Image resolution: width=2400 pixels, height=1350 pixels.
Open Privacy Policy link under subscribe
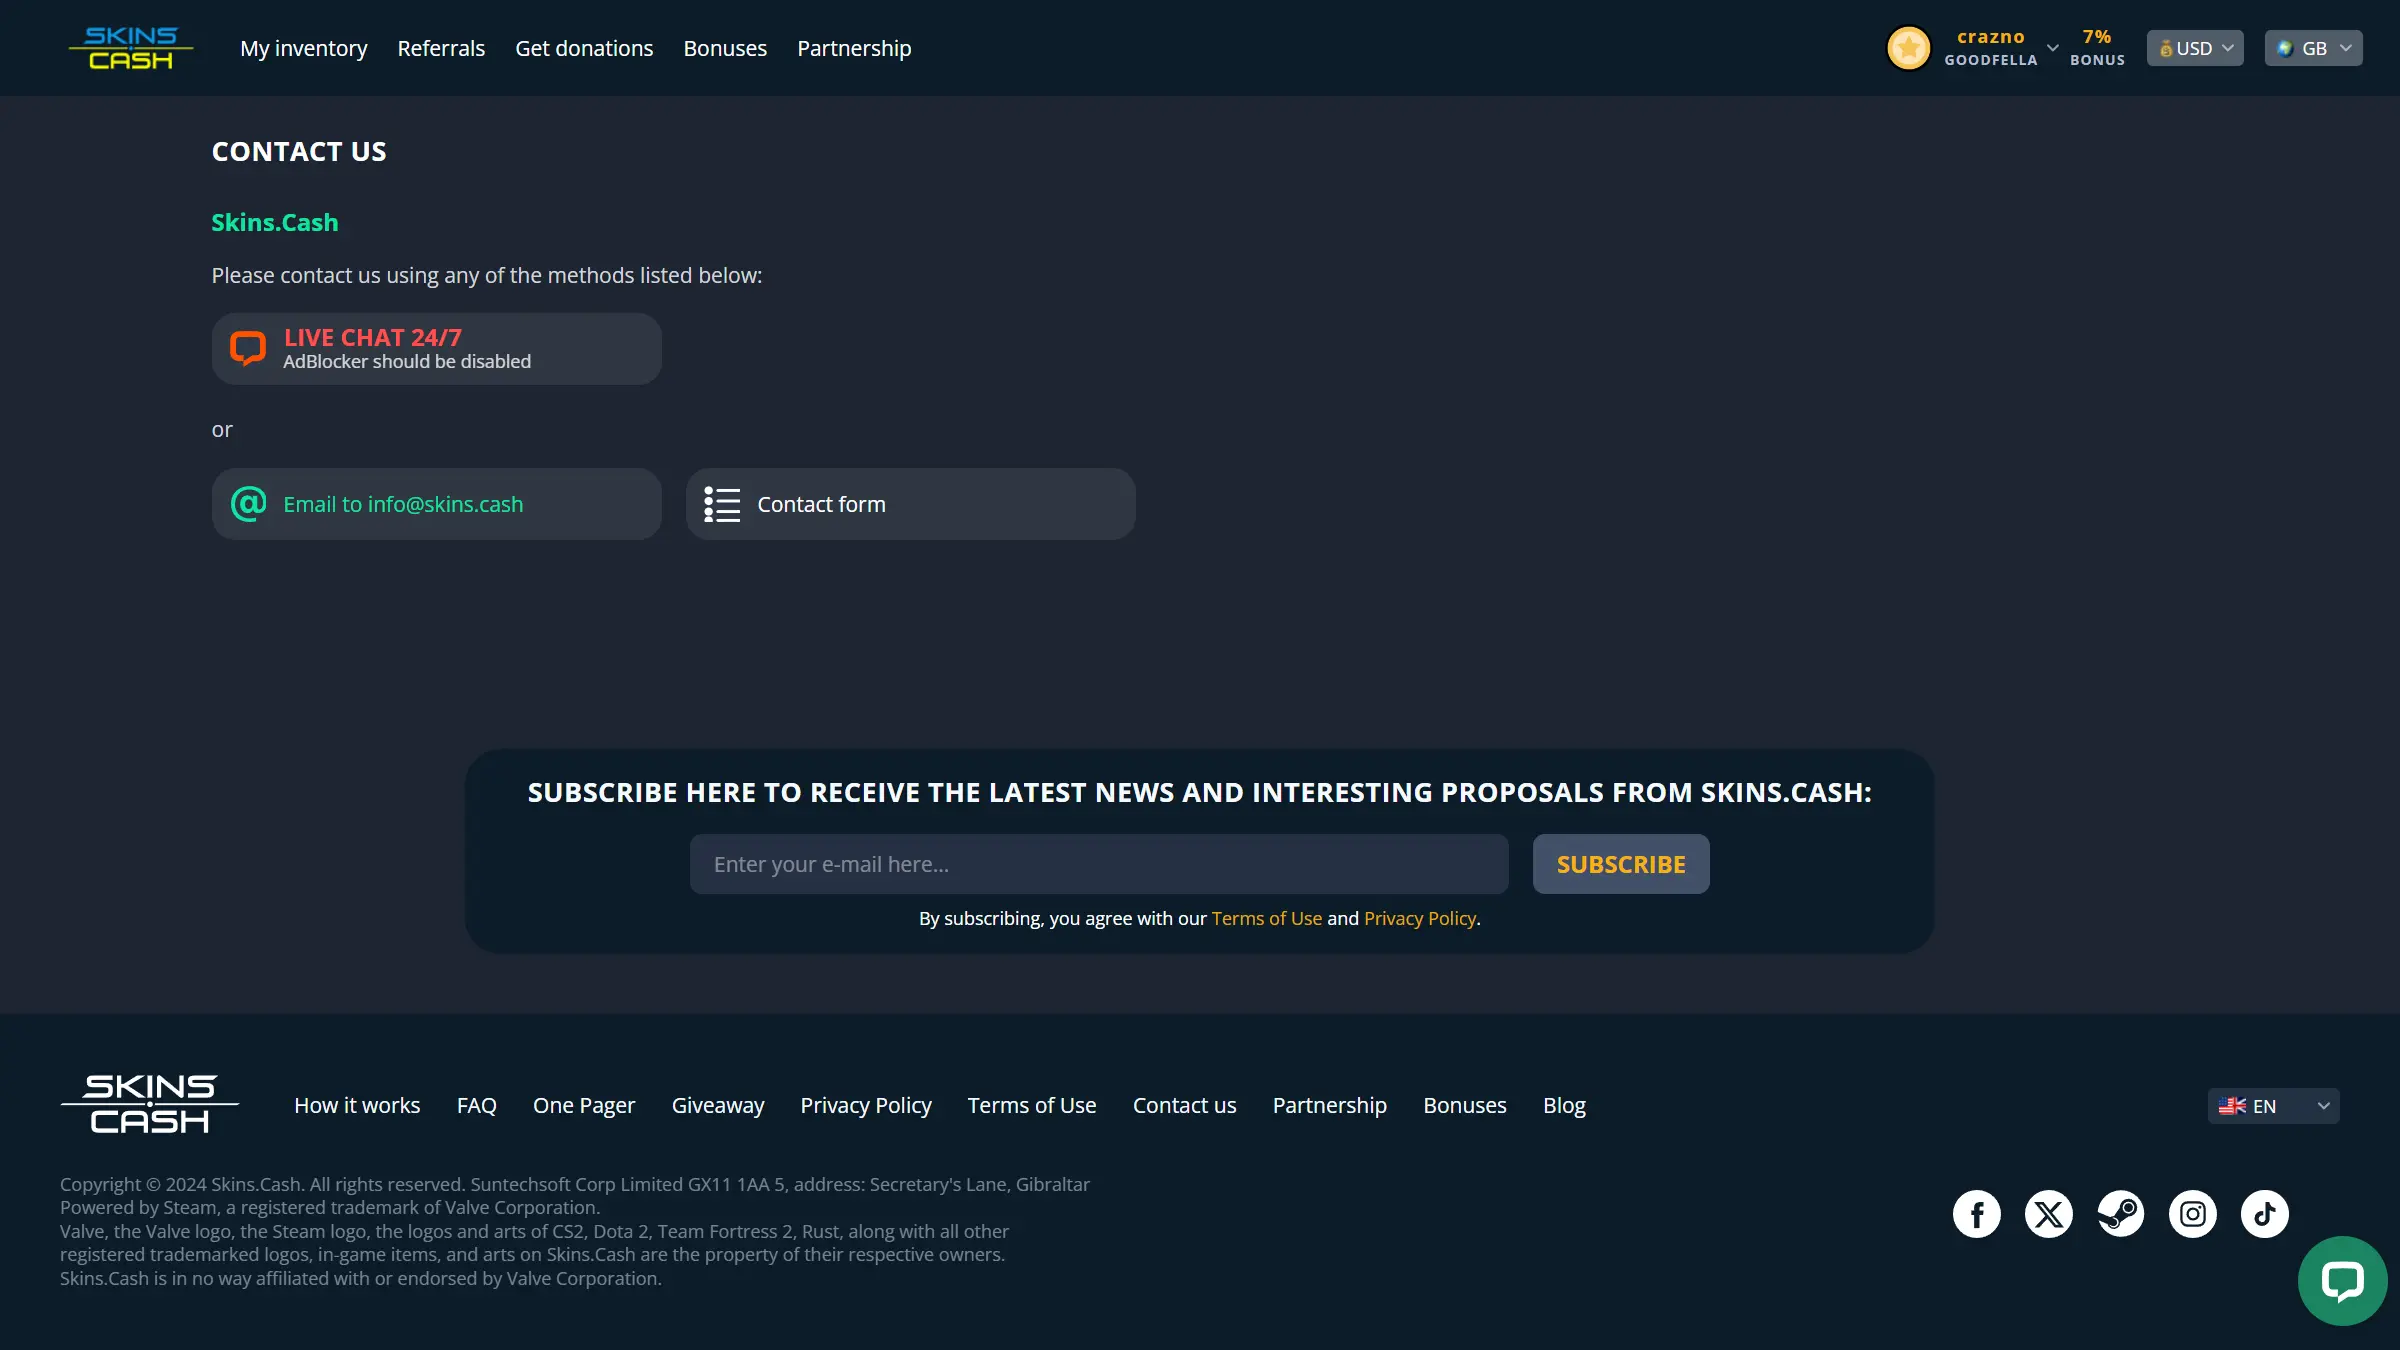1420,918
